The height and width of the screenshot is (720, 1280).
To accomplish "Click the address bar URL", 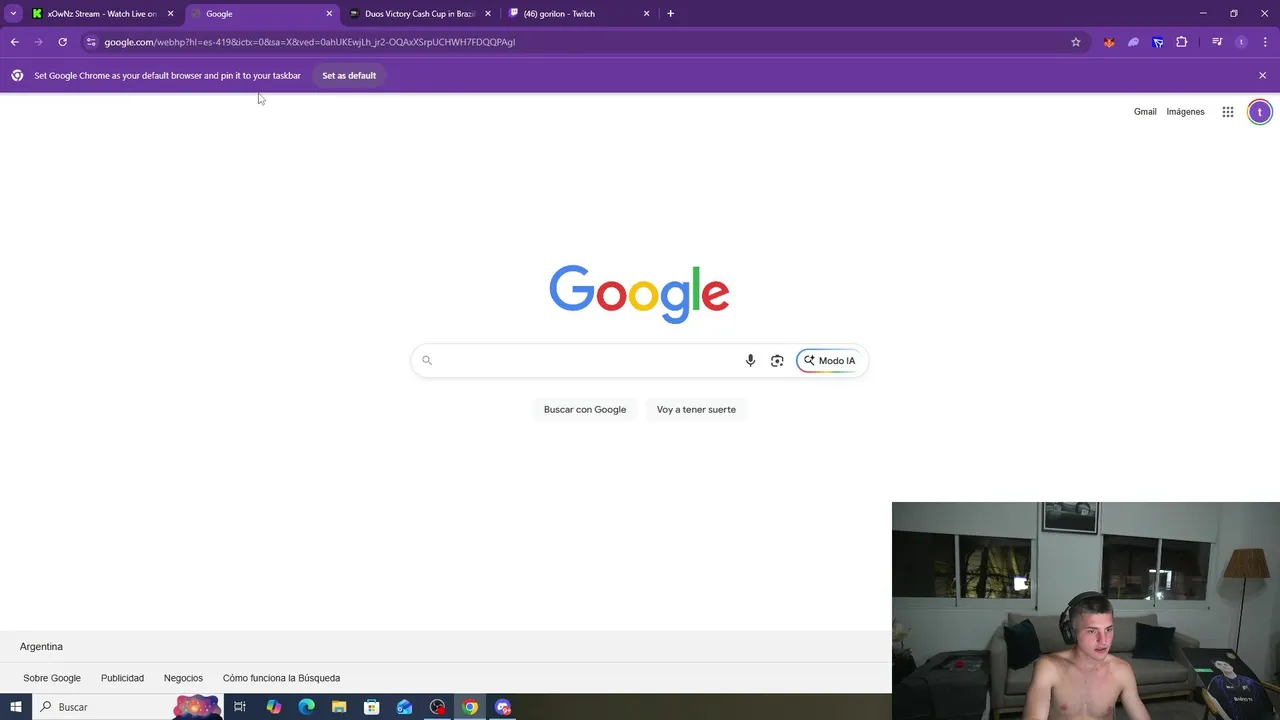I will [x=310, y=42].
